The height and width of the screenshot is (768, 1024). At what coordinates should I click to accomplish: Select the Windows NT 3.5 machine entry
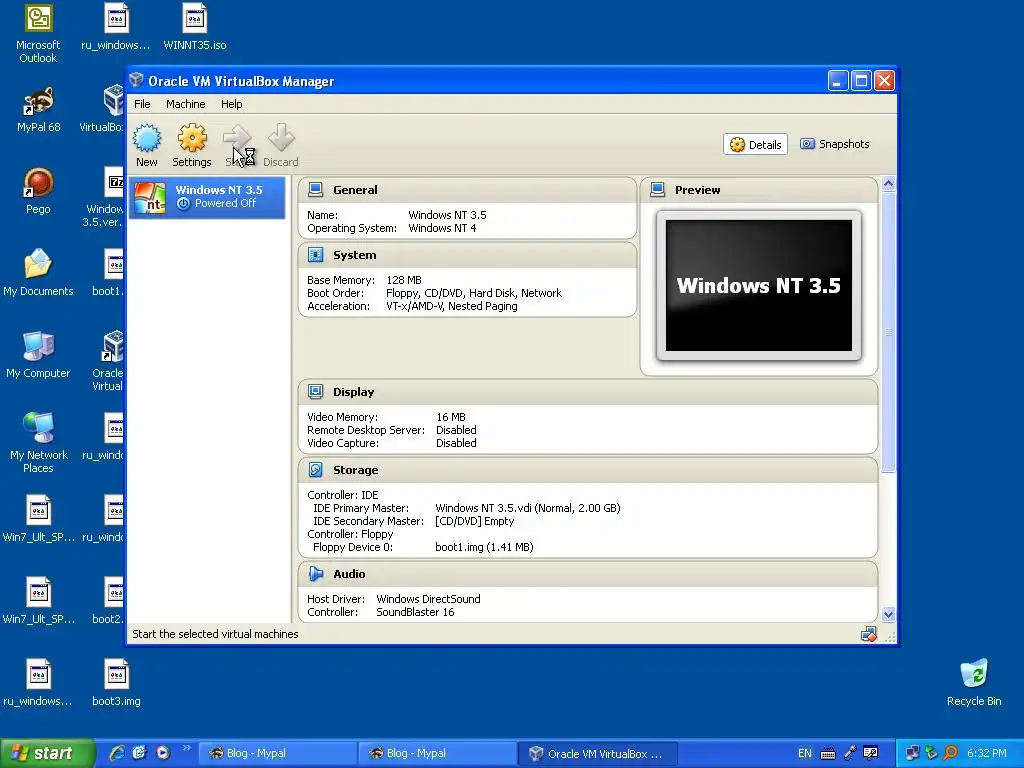207,197
